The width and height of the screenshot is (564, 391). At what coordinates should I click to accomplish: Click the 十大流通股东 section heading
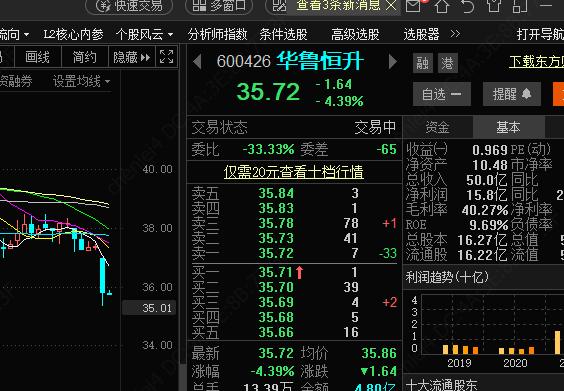pyautogui.click(x=441, y=385)
